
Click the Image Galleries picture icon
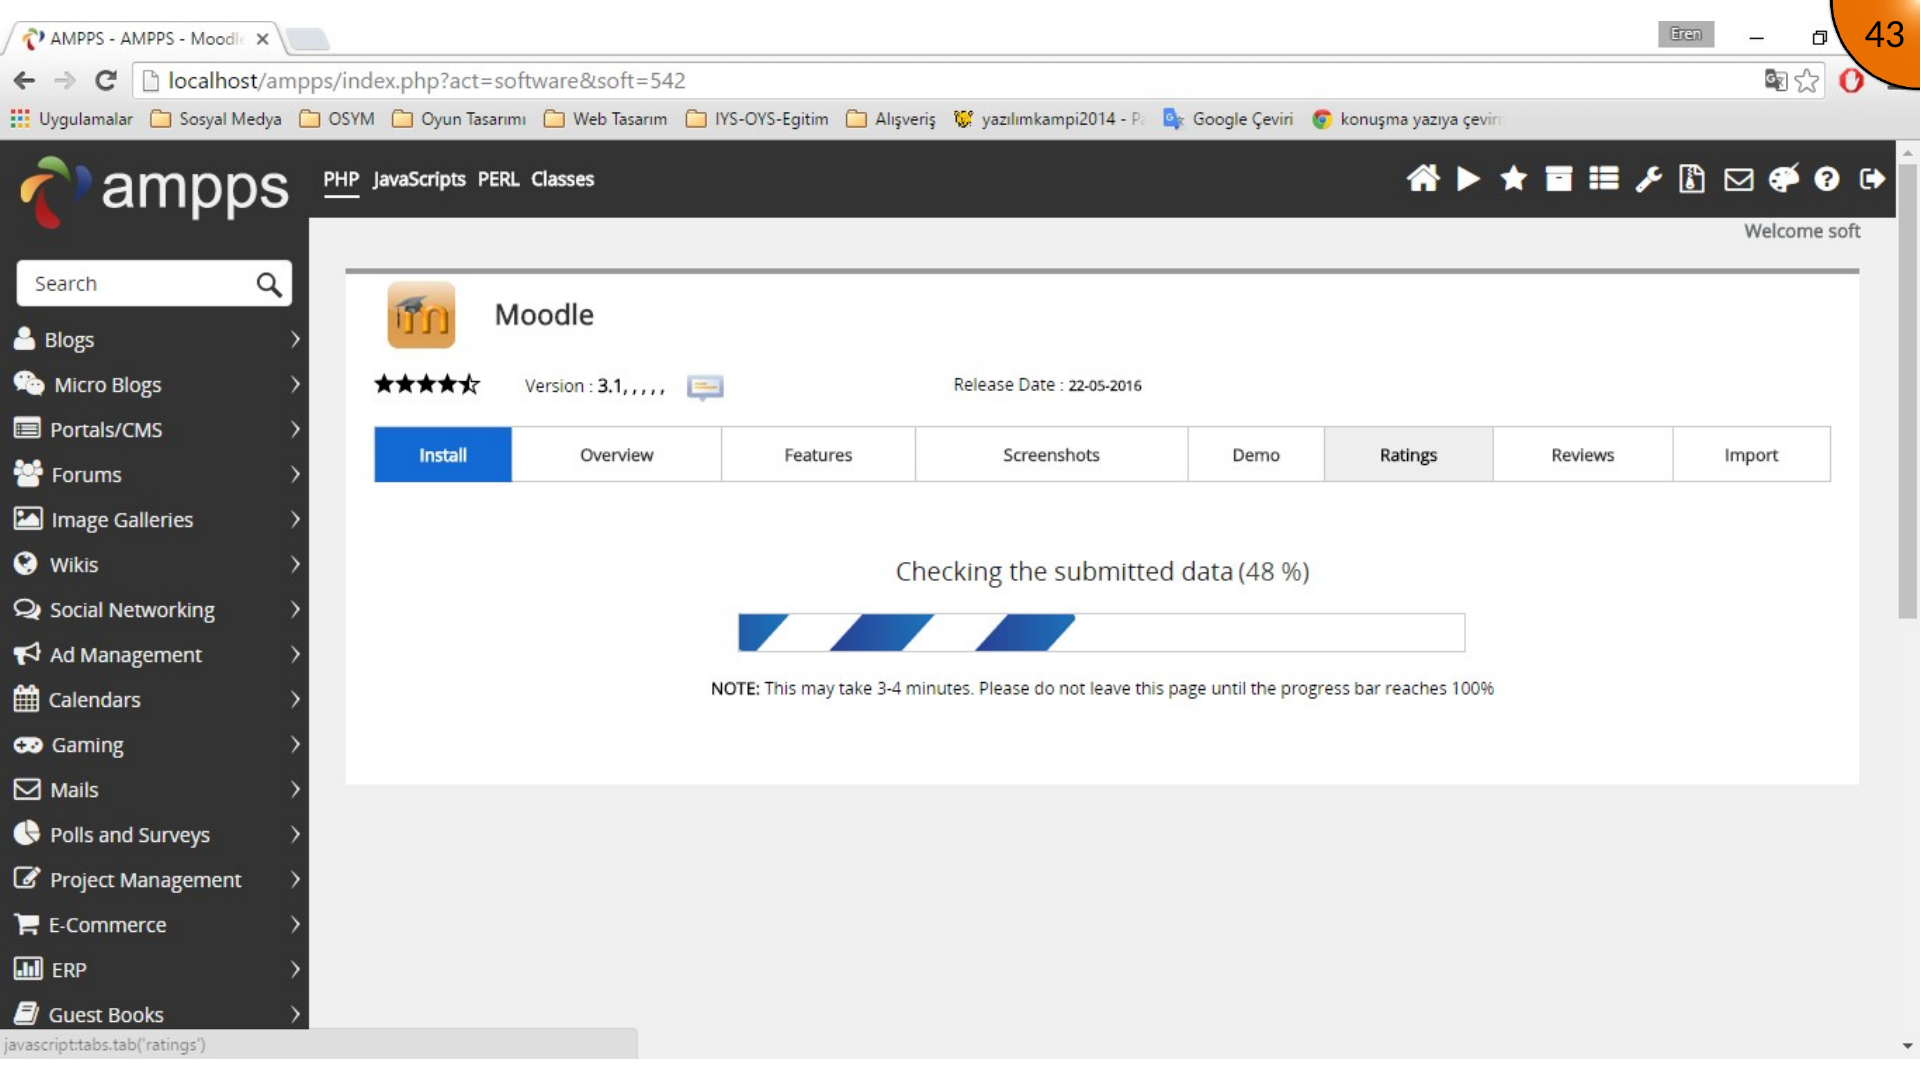click(28, 519)
